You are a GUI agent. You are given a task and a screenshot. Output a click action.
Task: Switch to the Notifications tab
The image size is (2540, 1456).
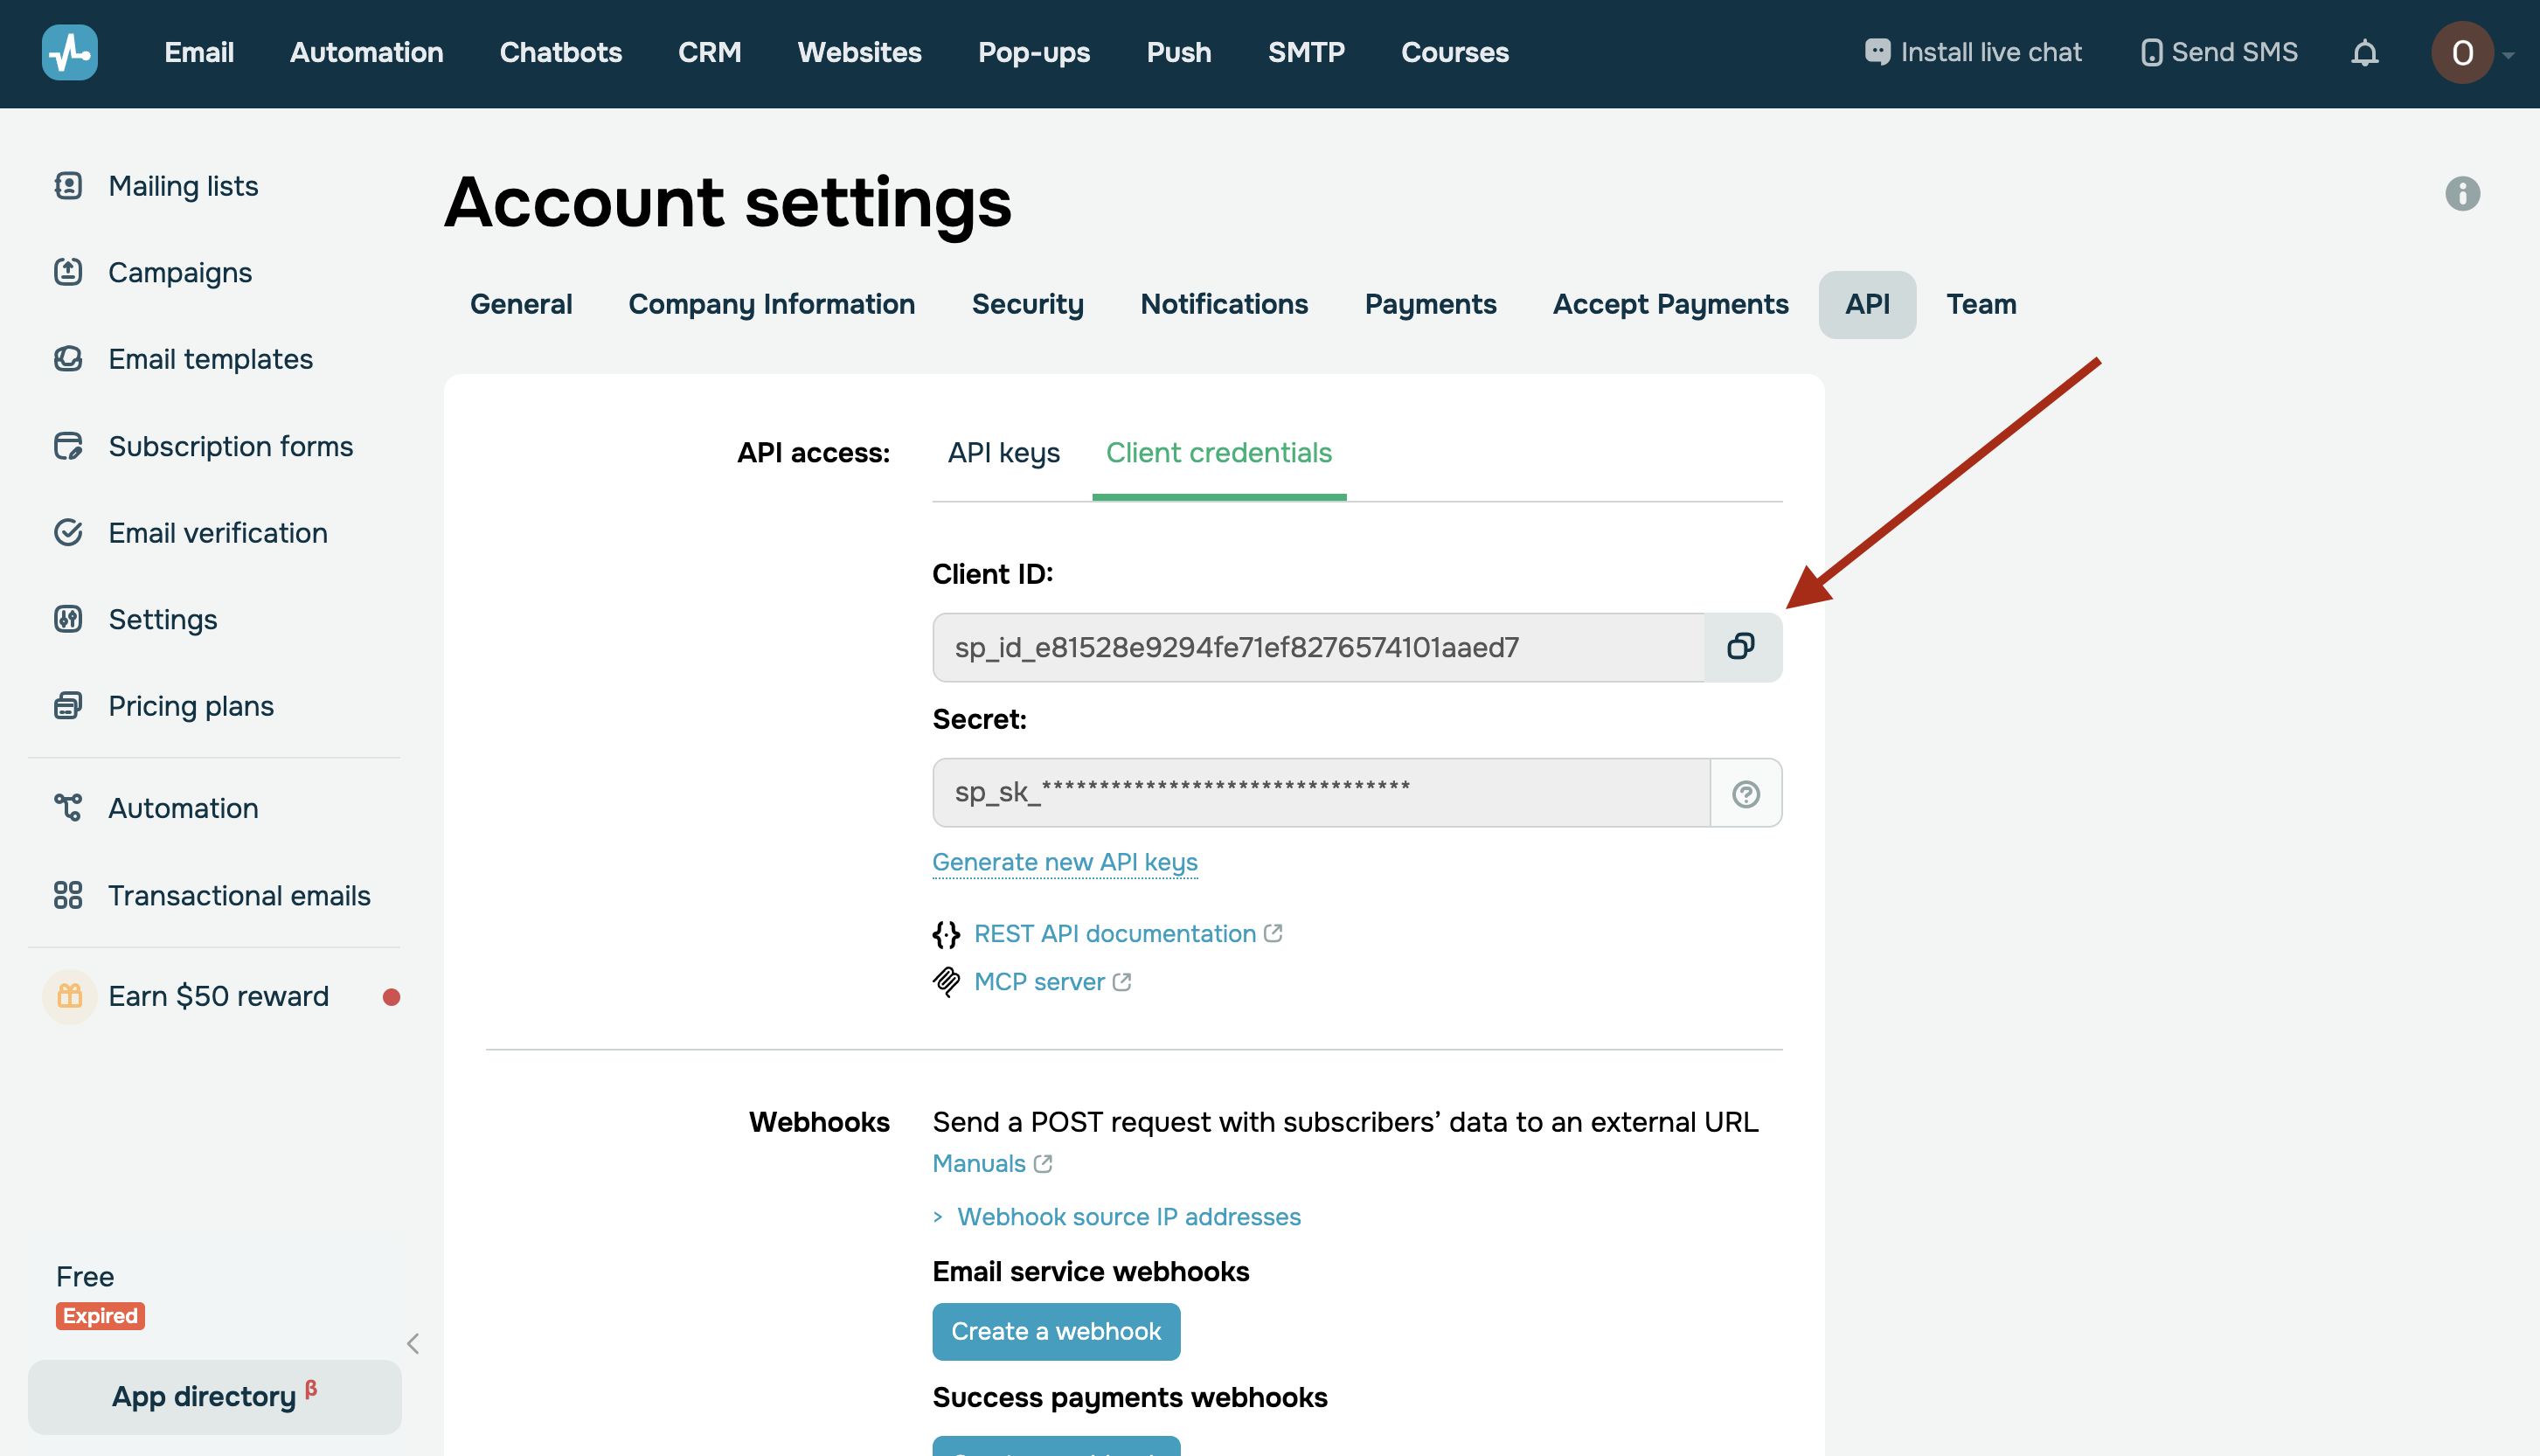[1224, 304]
